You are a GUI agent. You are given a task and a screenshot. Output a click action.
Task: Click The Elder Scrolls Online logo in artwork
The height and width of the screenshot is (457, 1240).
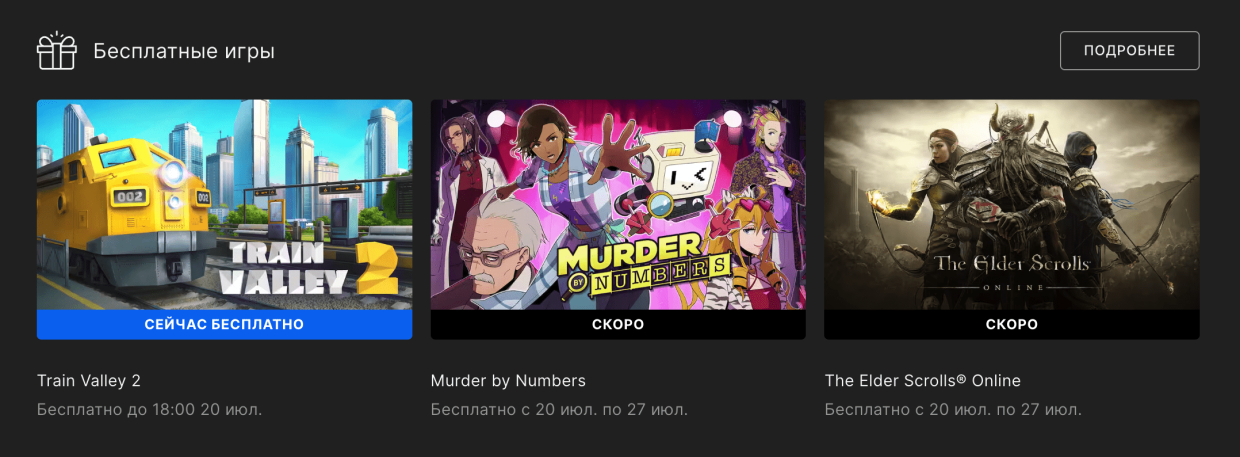pos(1011,272)
